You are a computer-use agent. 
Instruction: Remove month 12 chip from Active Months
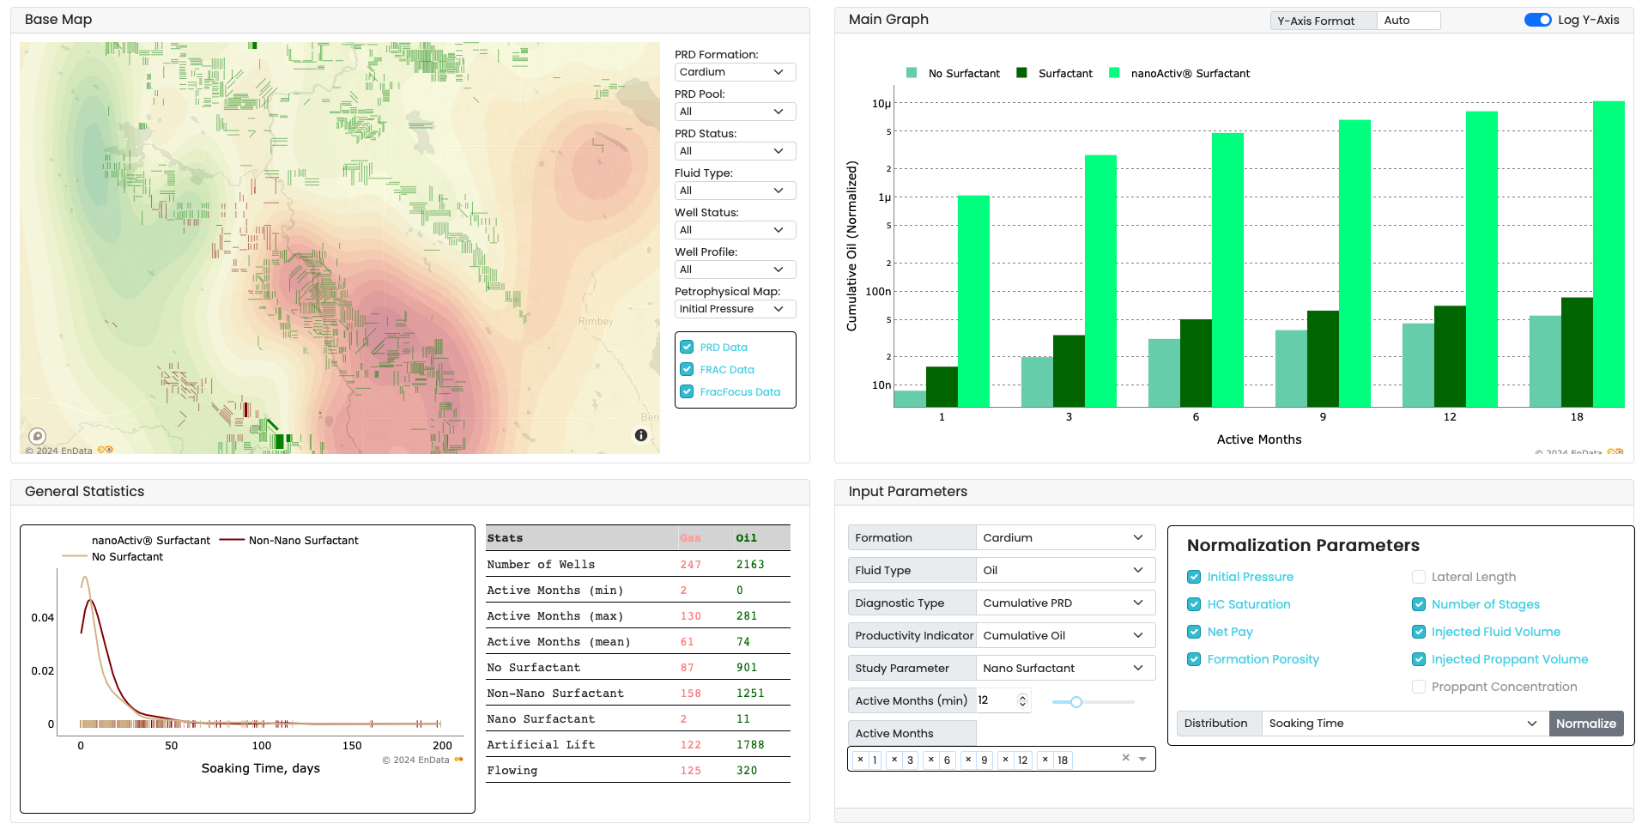[1005, 759]
